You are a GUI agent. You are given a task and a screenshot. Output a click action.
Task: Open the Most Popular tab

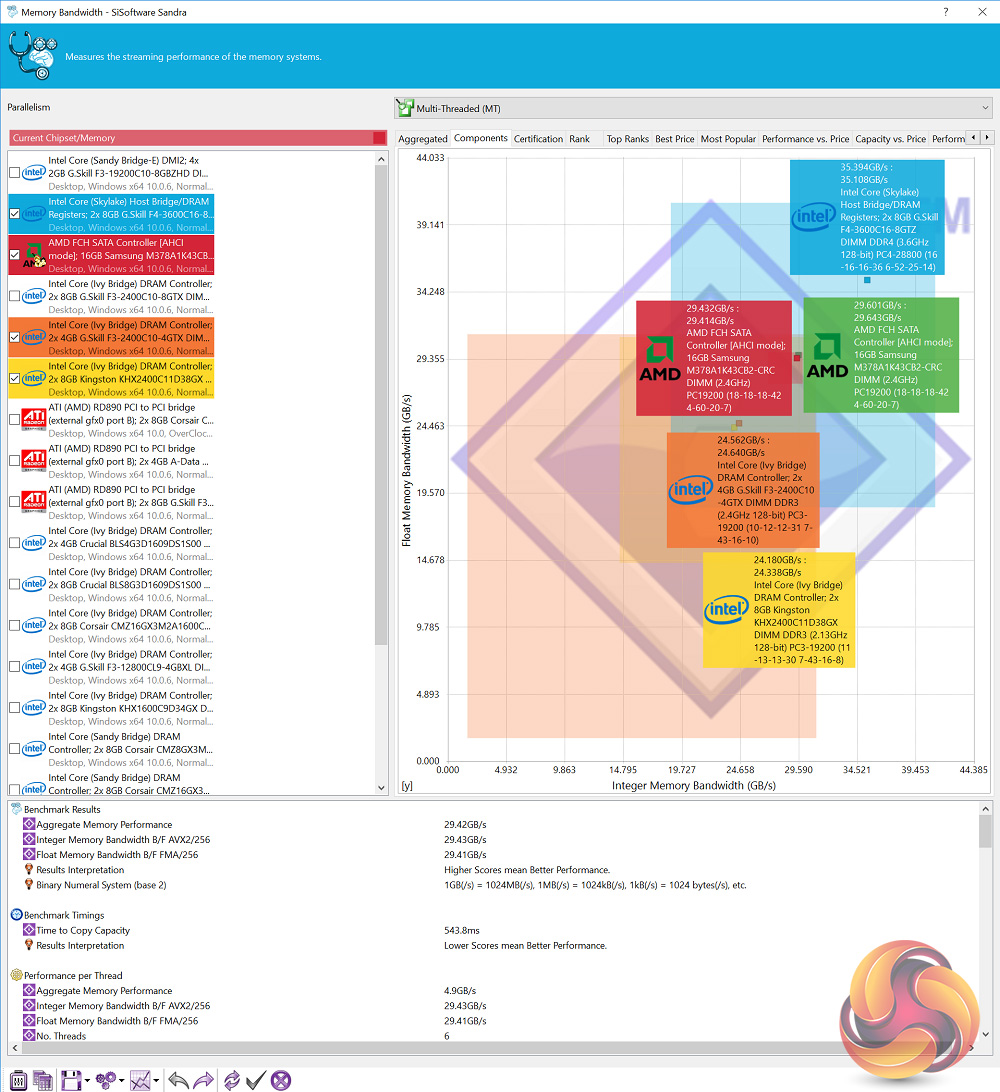[728, 139]
